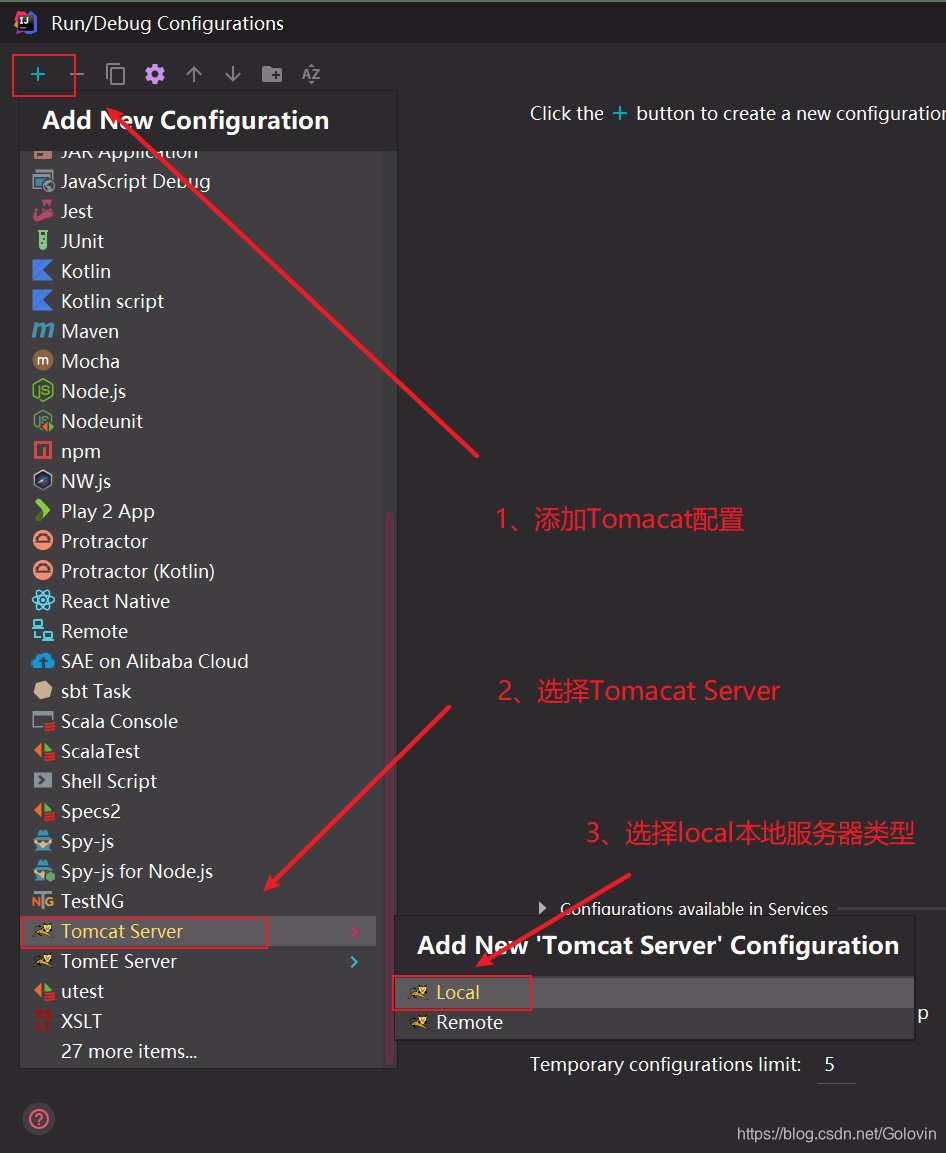Click the NW.js icon

tap(43, 481)
